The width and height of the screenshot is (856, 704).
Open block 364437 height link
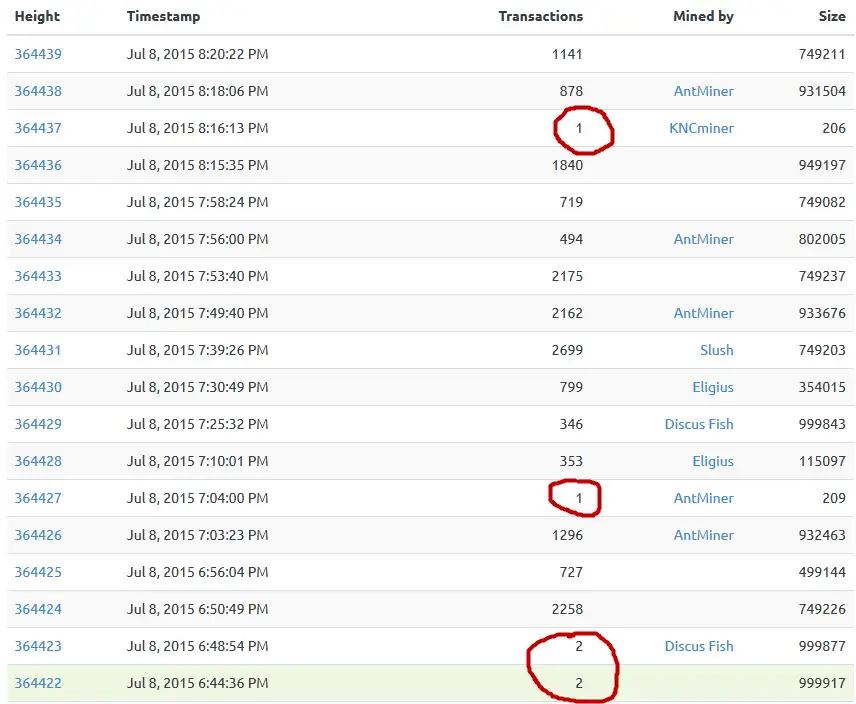click(38, 128)
